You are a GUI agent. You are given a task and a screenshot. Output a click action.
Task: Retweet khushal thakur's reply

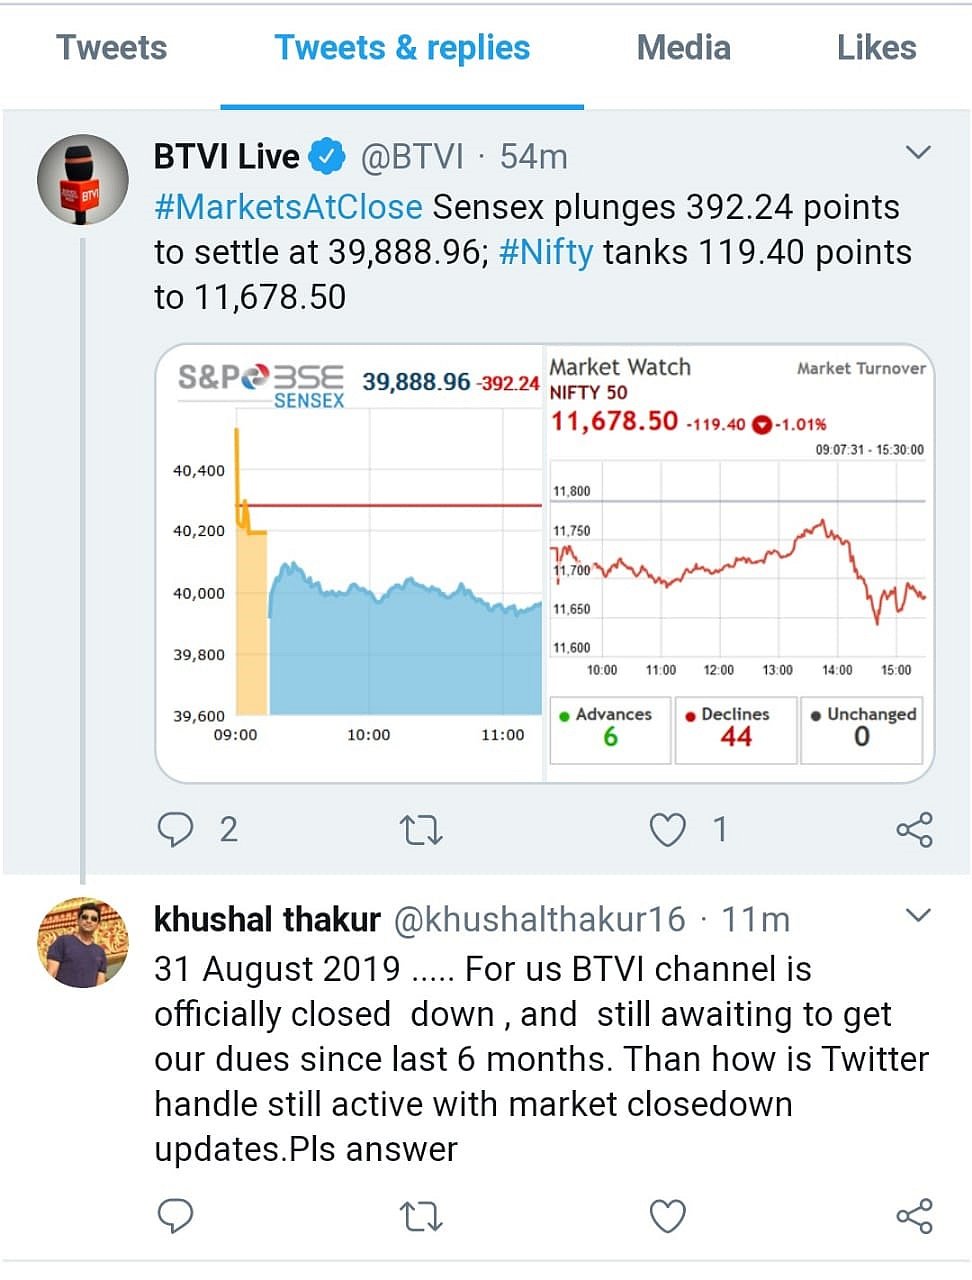click(421, 1217)
